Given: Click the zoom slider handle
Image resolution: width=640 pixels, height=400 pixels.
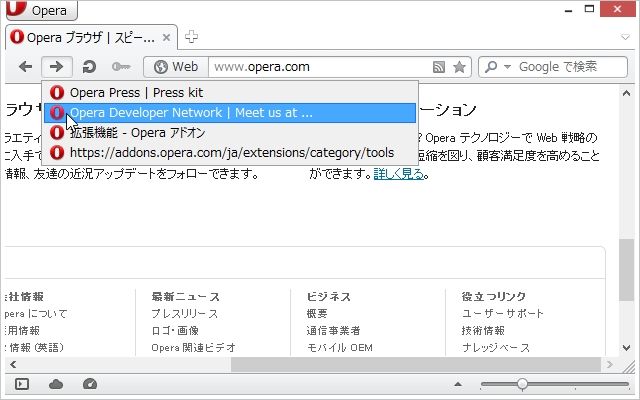Looking at the screenshot, I should coord(522,384).
